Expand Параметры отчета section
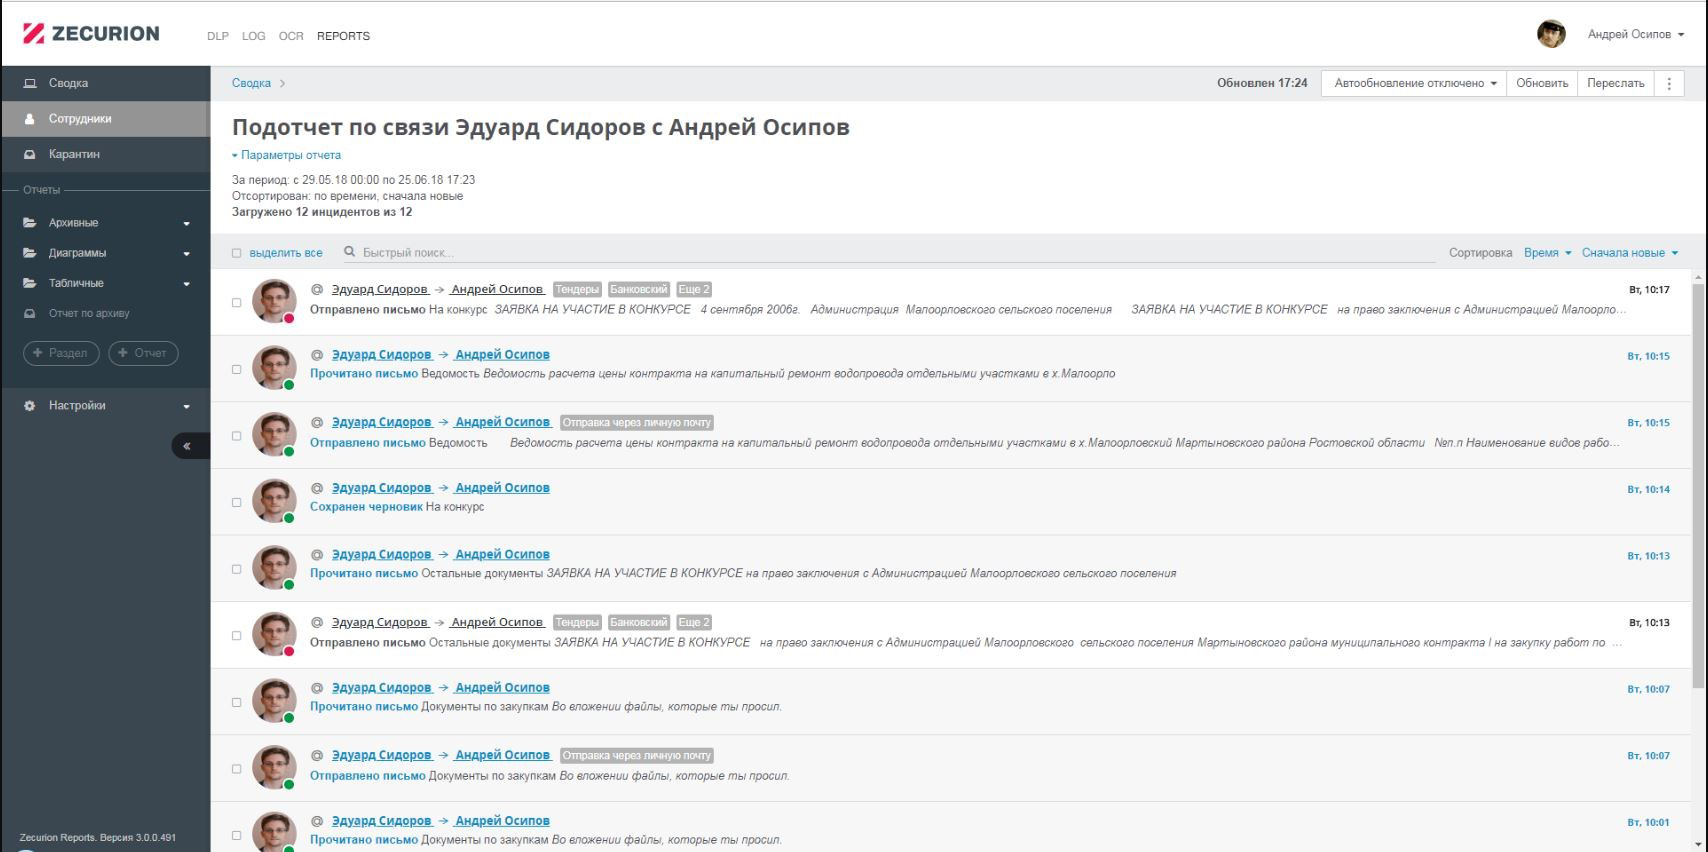This screenshot has height=852, width=1708. 287,155
